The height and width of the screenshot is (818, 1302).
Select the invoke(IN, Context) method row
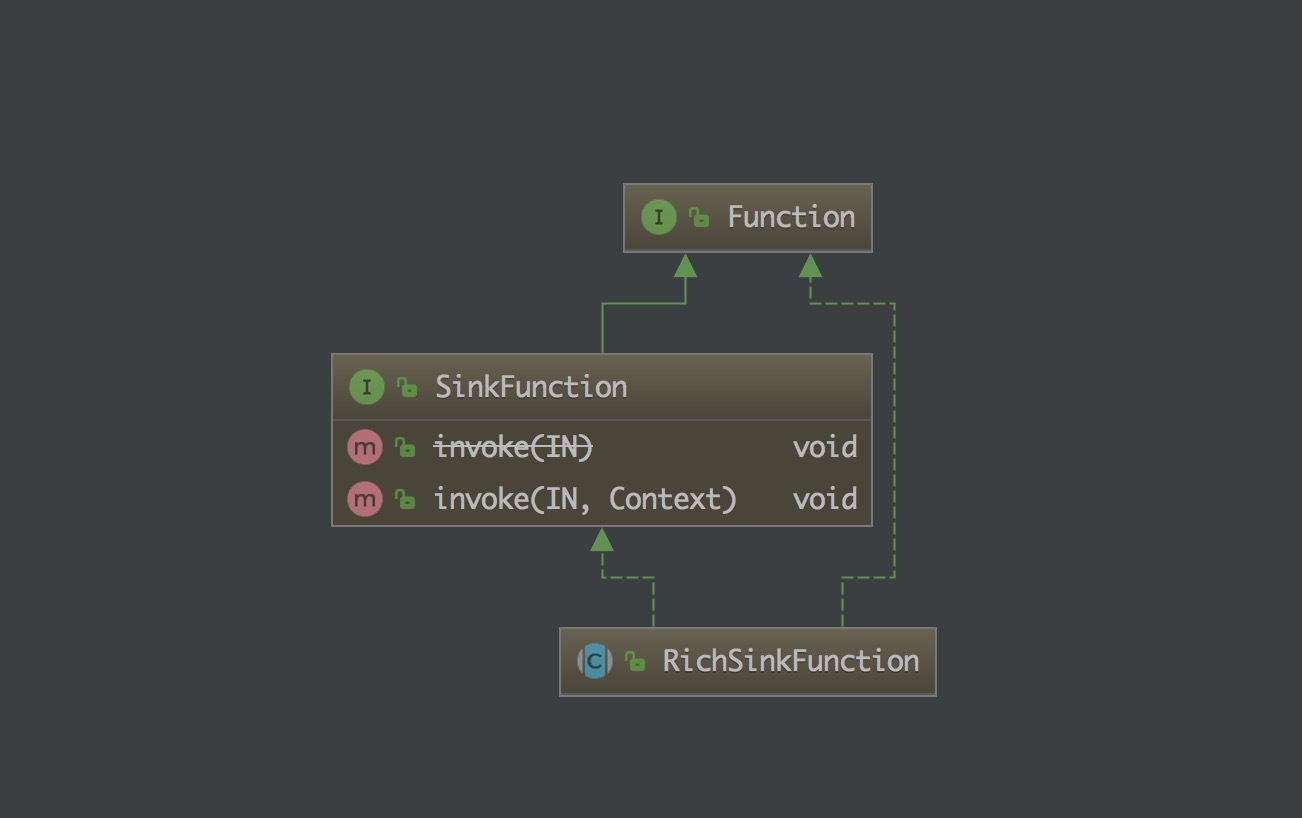[585, 498]
